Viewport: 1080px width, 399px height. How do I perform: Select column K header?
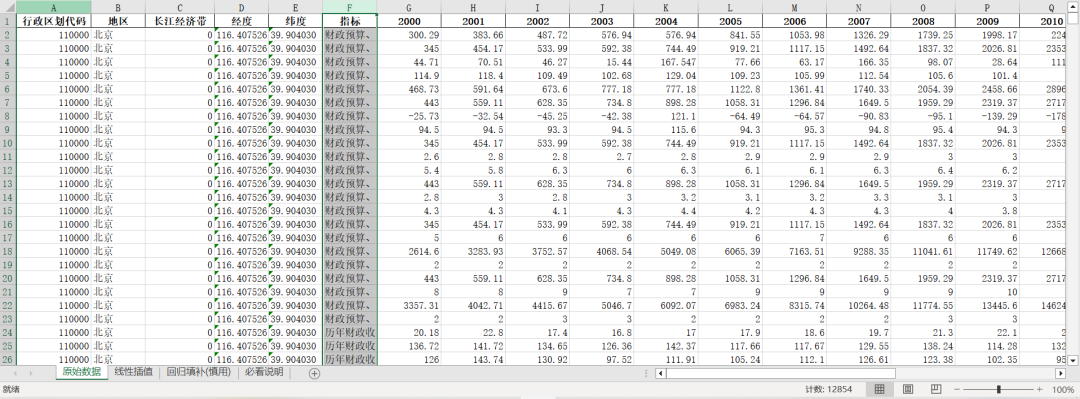tap(666, 7)
